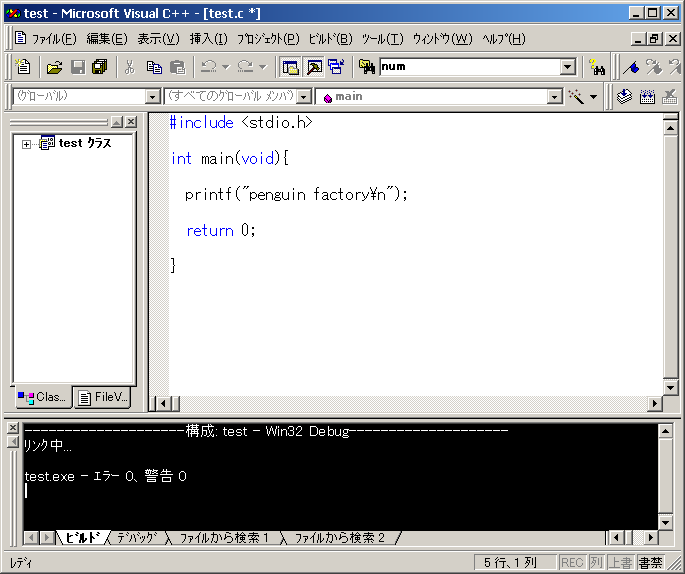Open the ヘルプ(H) menu

[x=504, y=39]
